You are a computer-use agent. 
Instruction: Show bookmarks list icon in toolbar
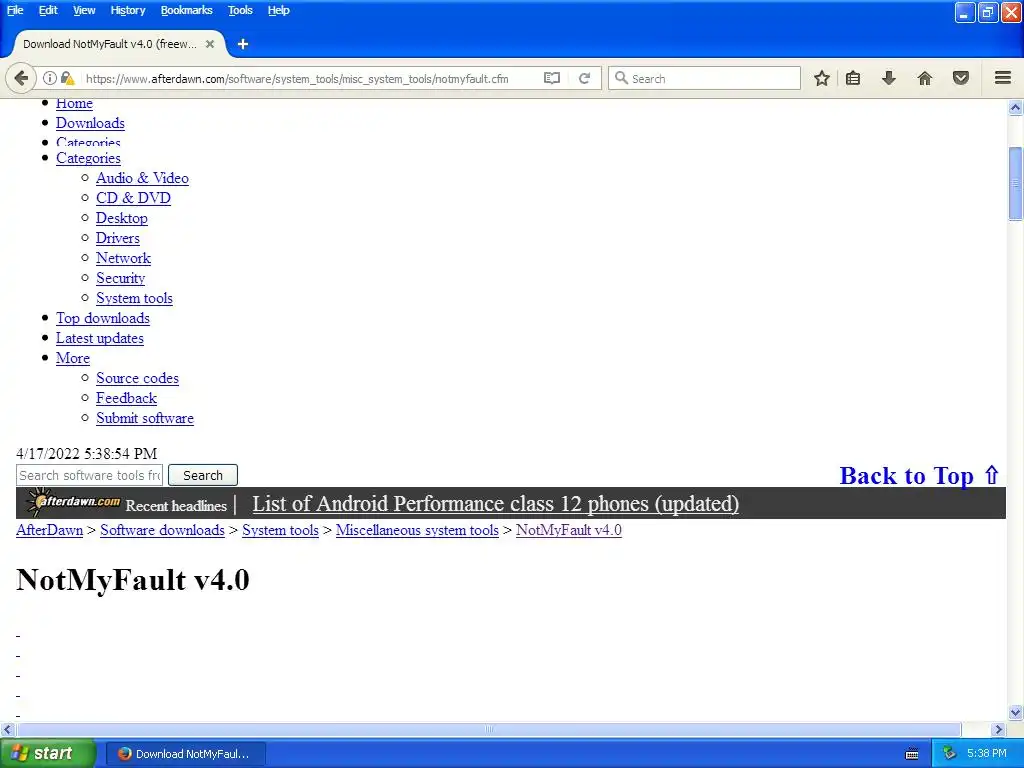[x=853, y=78]
